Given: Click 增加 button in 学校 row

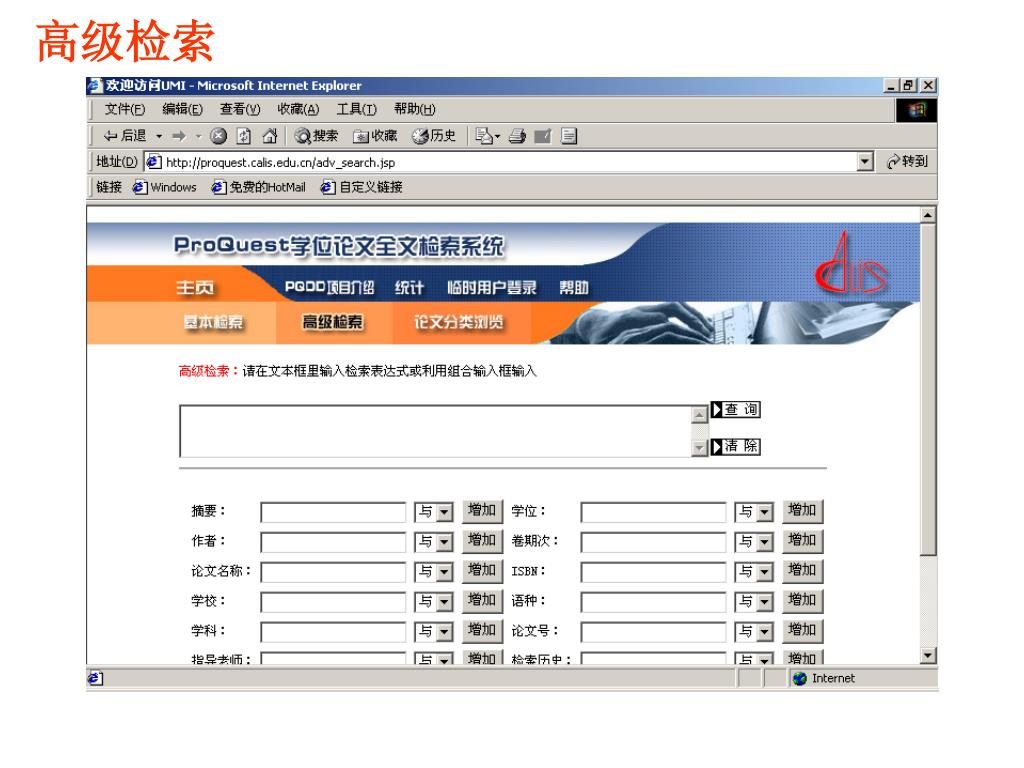Looking at the screenshot, I should tap(483, 601).
